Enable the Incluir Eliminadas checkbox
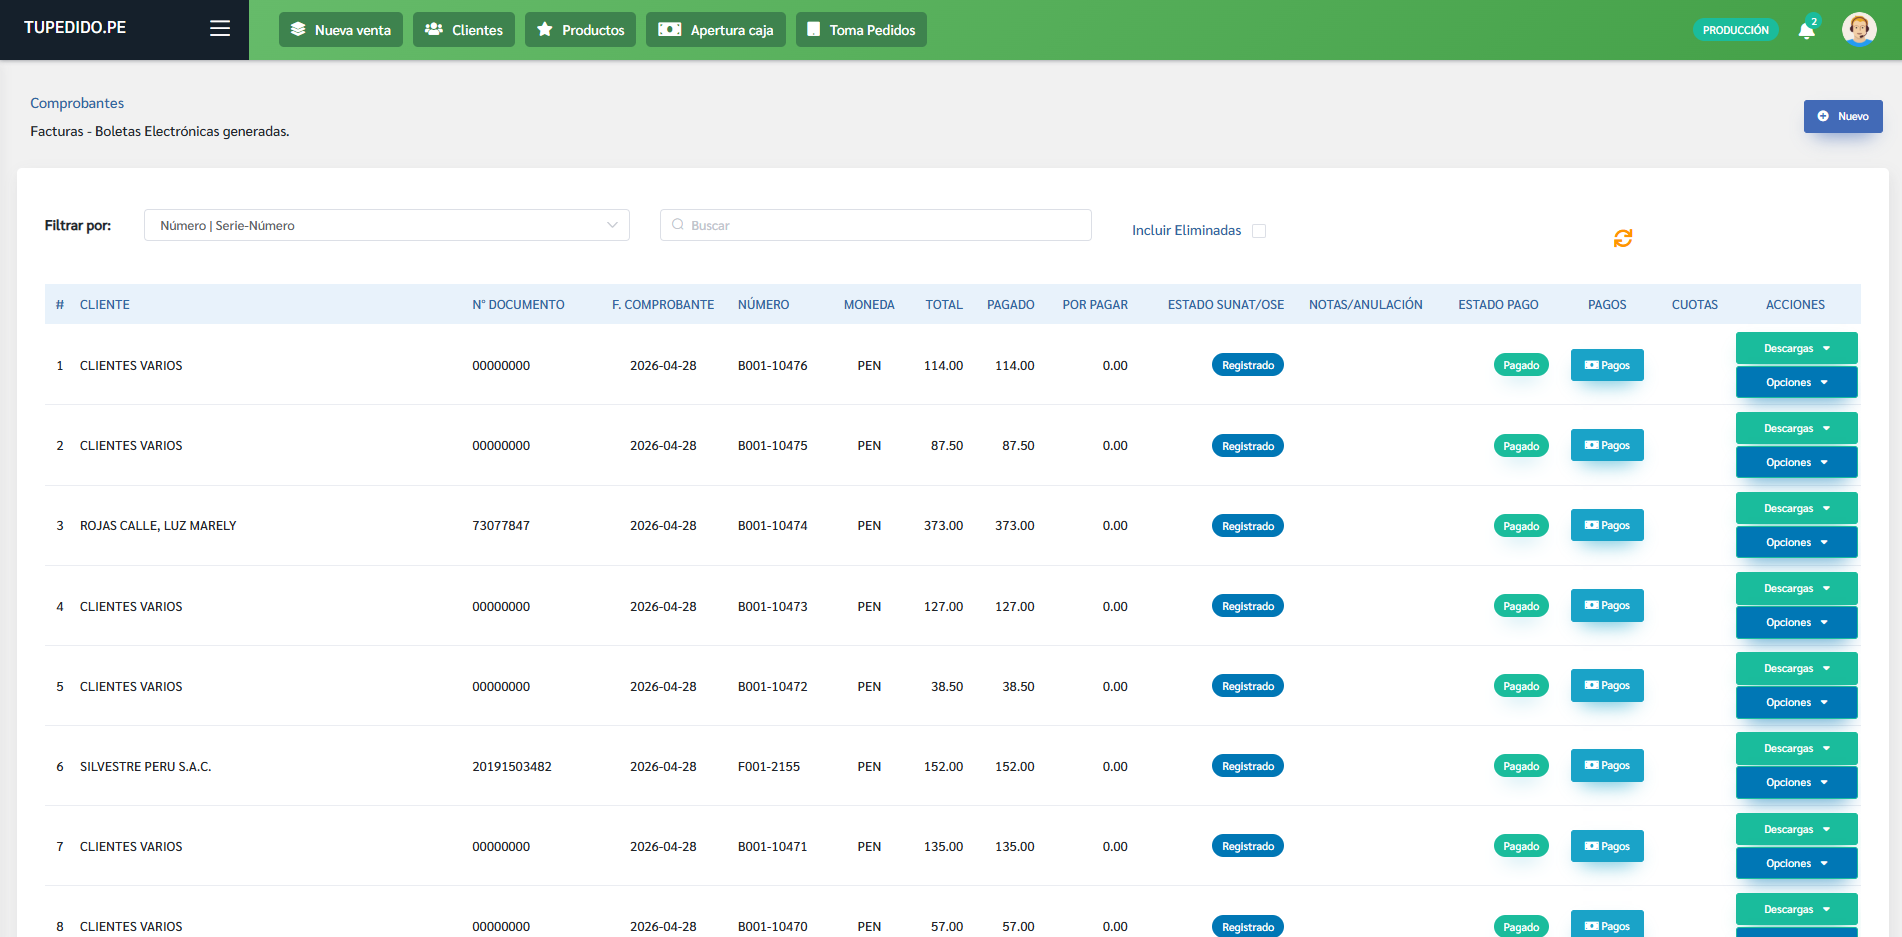 (1259, 231)
